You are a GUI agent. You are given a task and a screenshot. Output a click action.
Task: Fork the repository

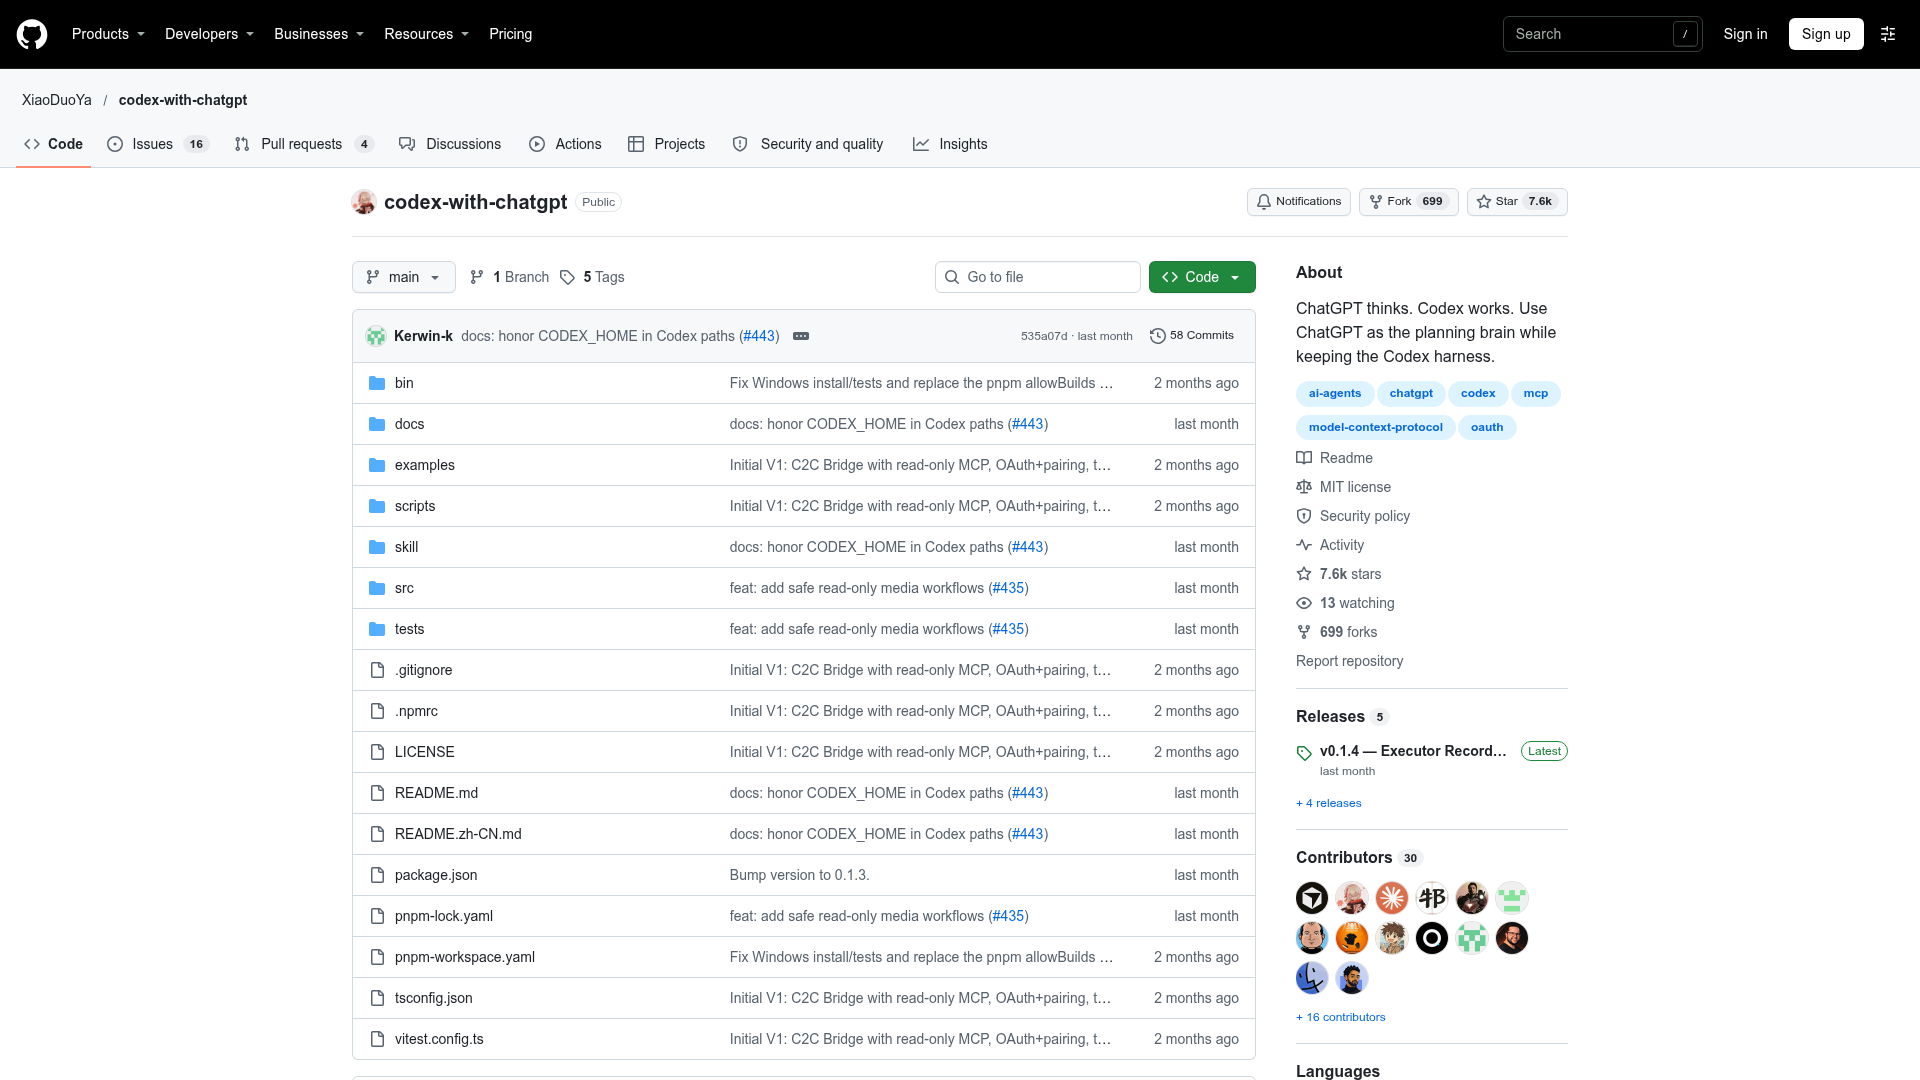pos(1408,202)
